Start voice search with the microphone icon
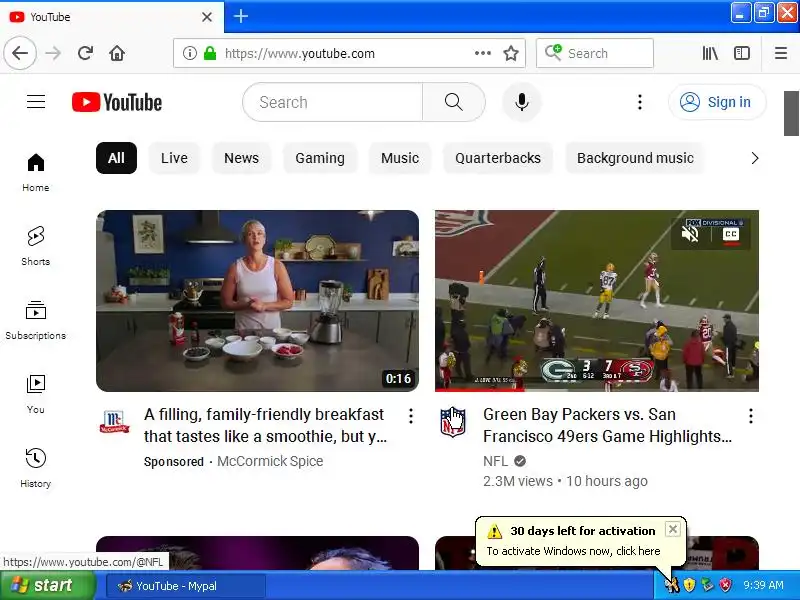 click(521, 102)
